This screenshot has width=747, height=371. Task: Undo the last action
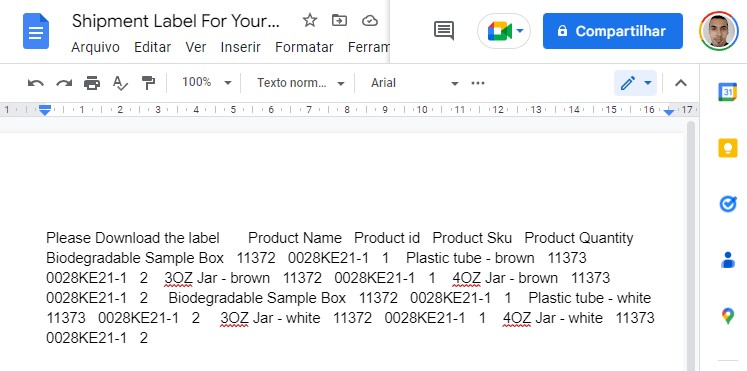(x=36, y=83)
